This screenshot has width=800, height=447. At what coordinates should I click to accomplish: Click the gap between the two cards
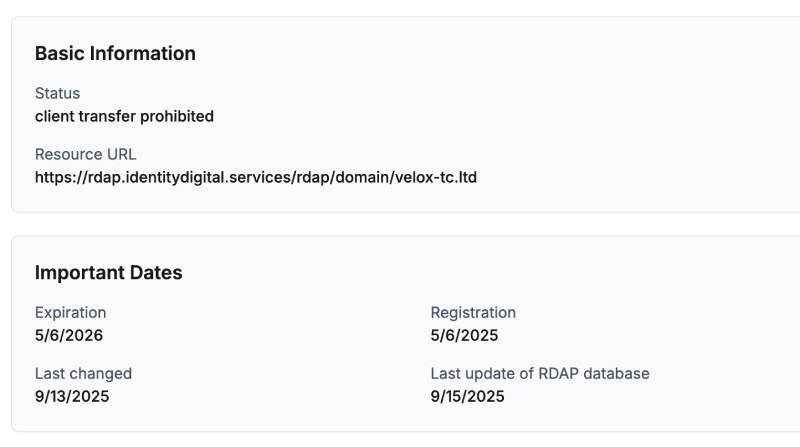point(400,224)
